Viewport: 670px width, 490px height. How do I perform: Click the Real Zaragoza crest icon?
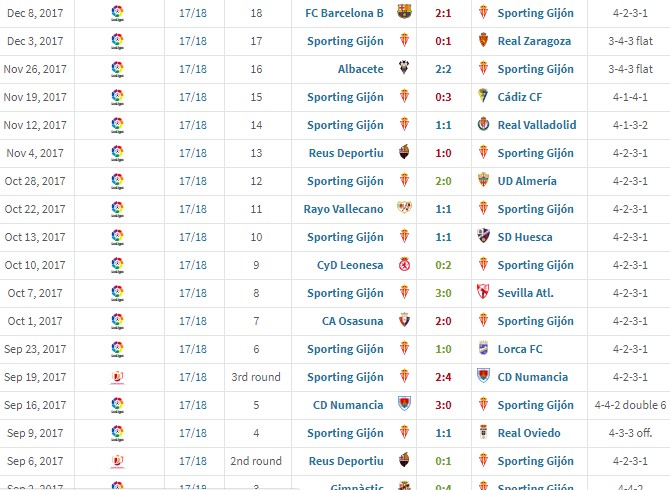[483, 40]
